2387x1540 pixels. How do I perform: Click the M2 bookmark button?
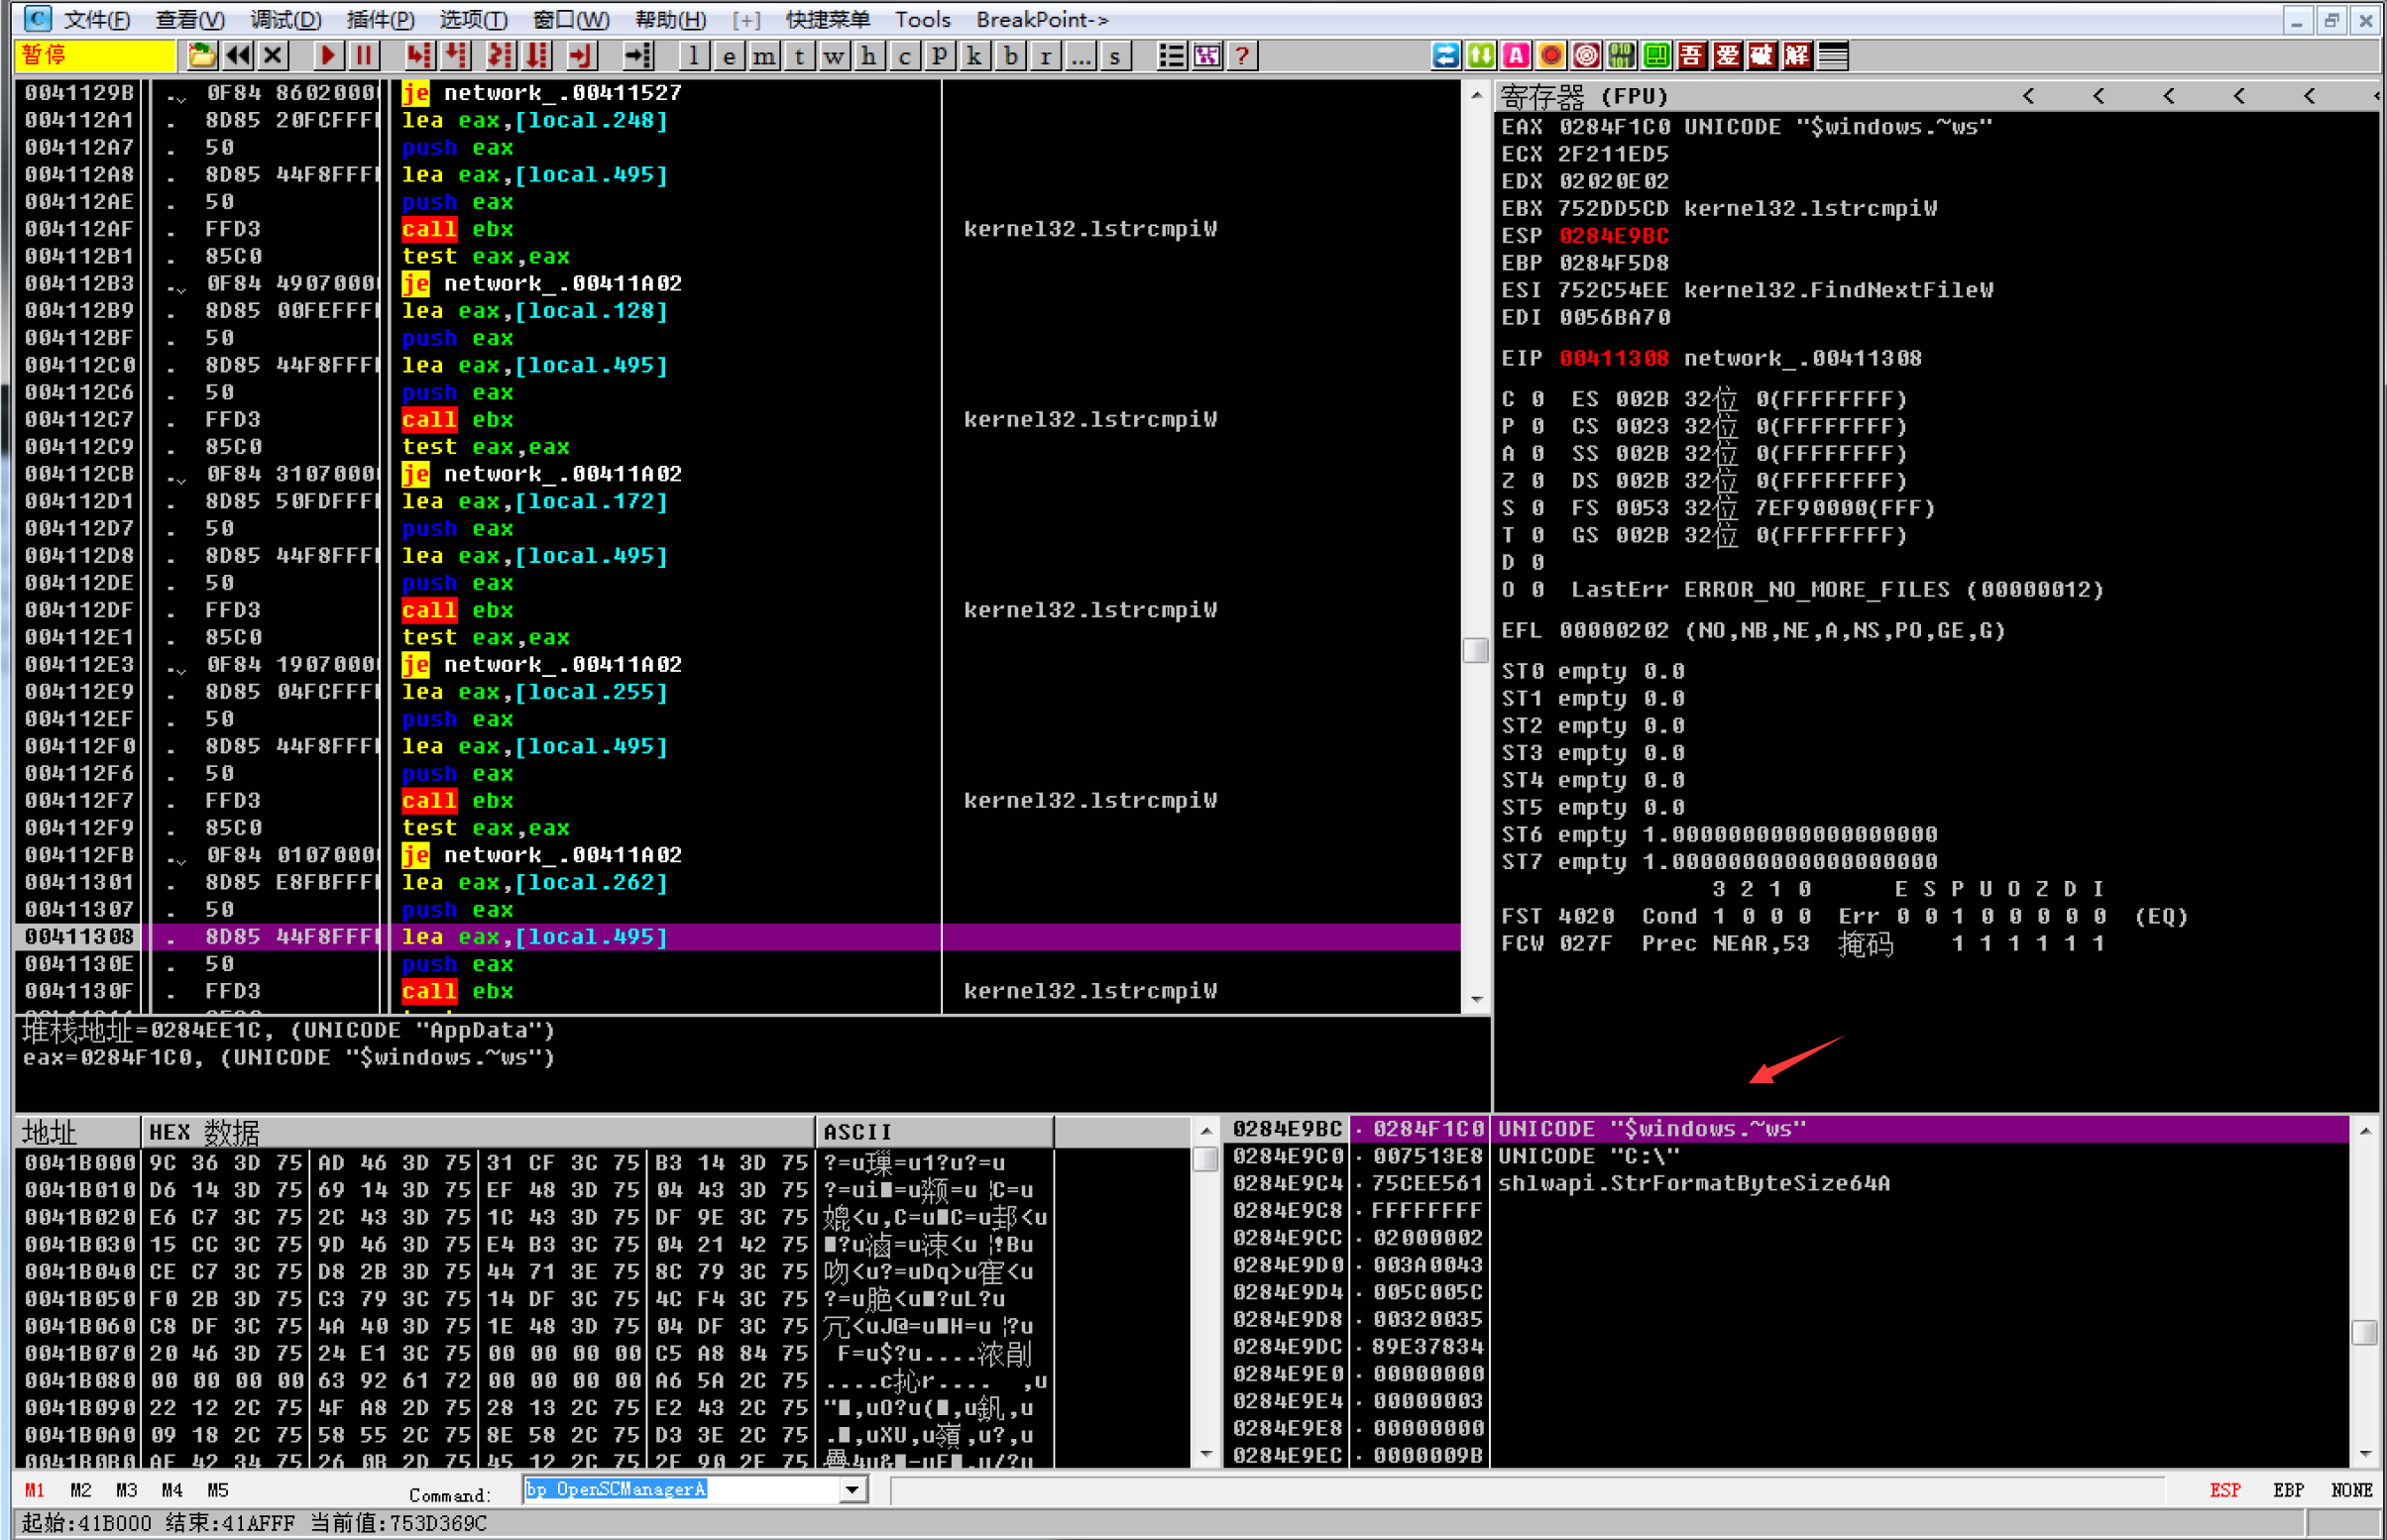tap(81, 1490)
